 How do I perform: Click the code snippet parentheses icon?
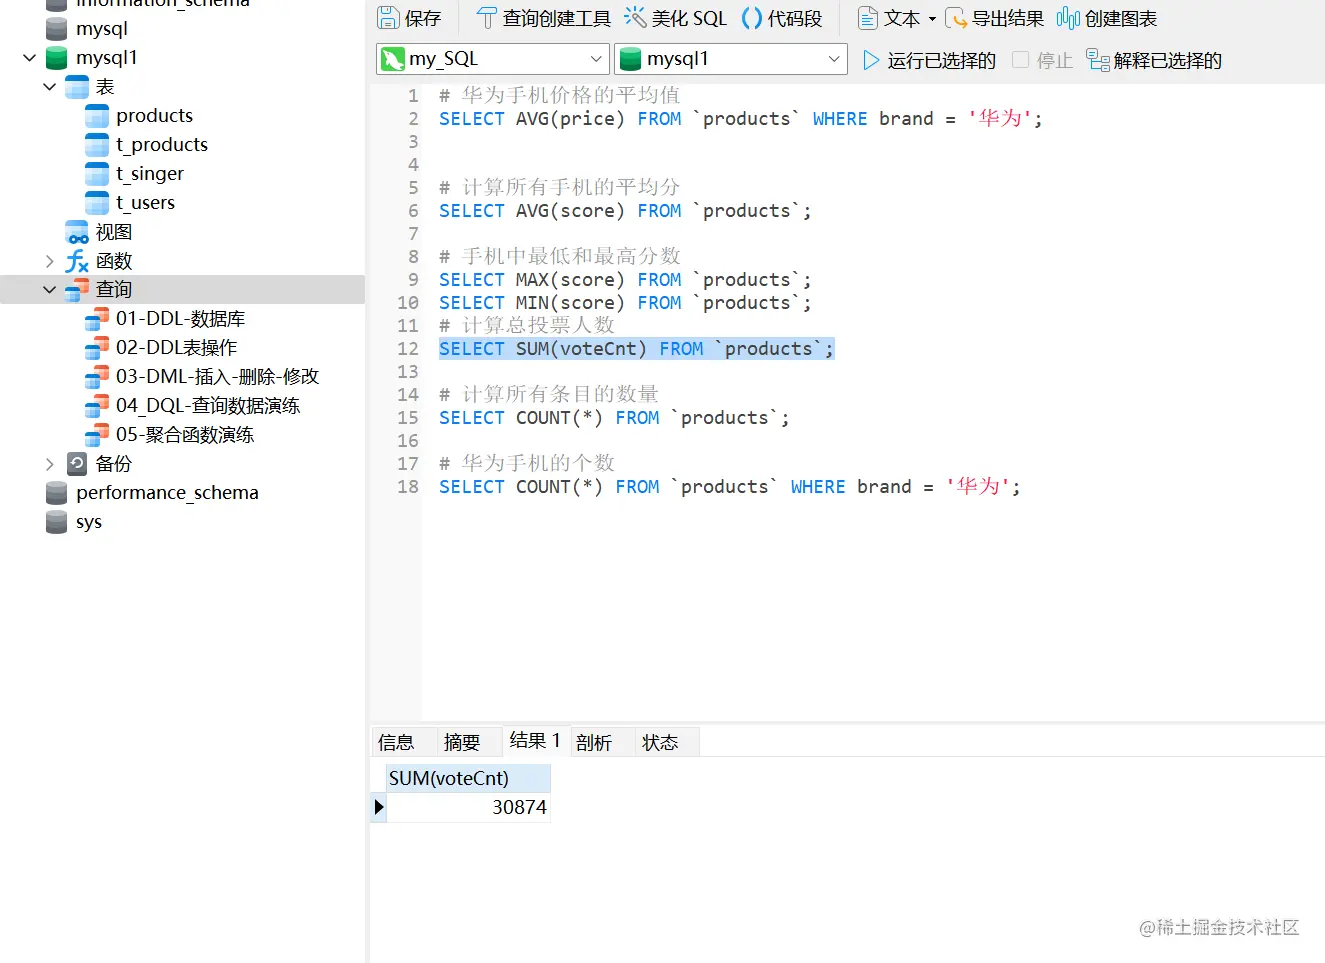point(751,18)
